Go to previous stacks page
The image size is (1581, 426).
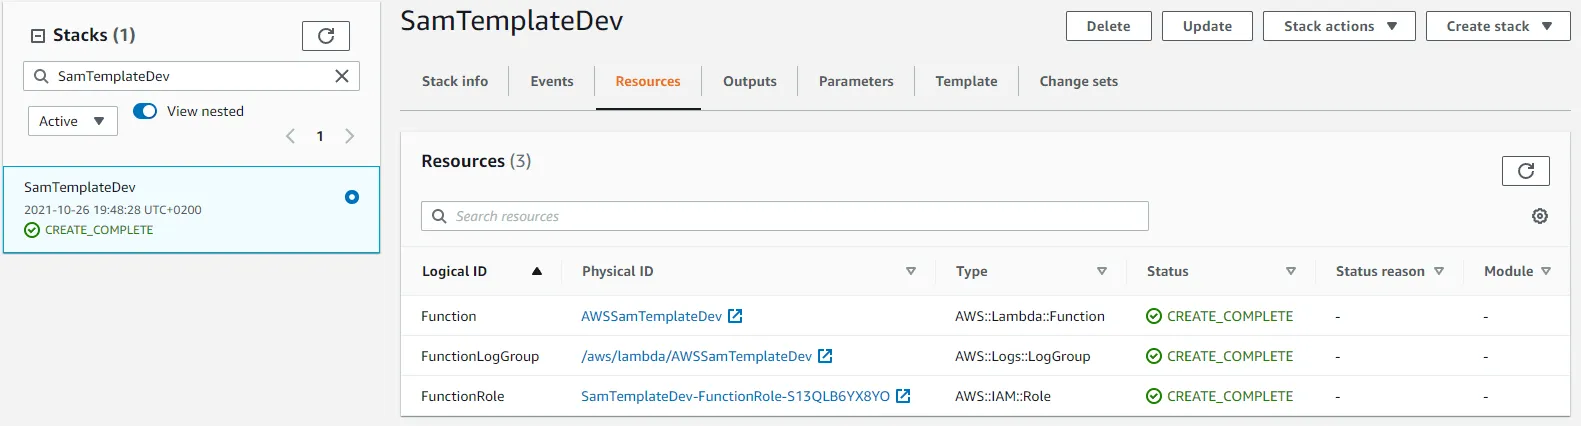290,136
